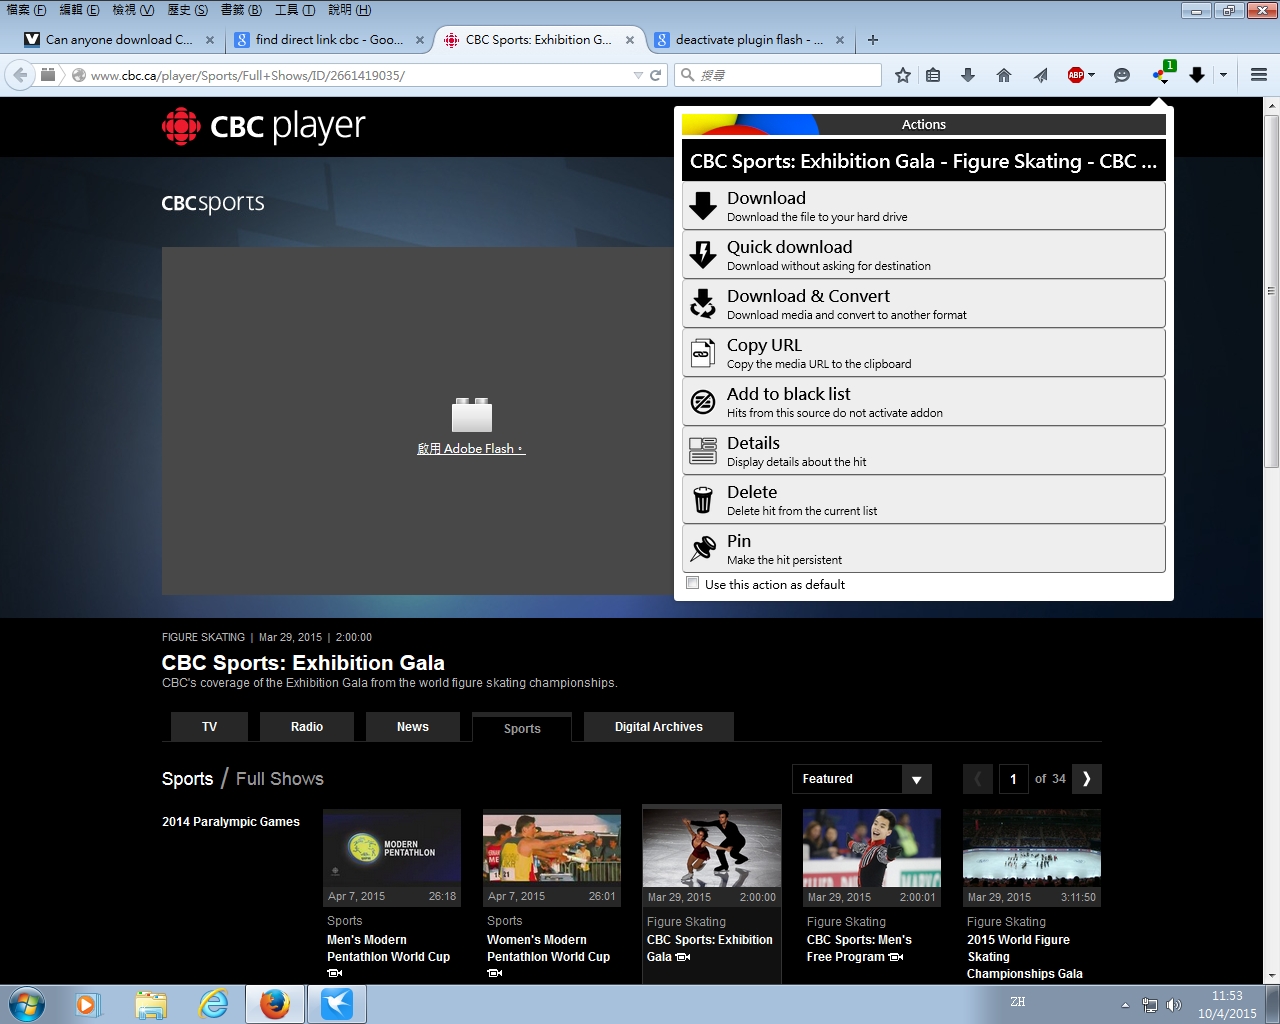
Task: Select Copy URL action
Action: tap(924, 352)
